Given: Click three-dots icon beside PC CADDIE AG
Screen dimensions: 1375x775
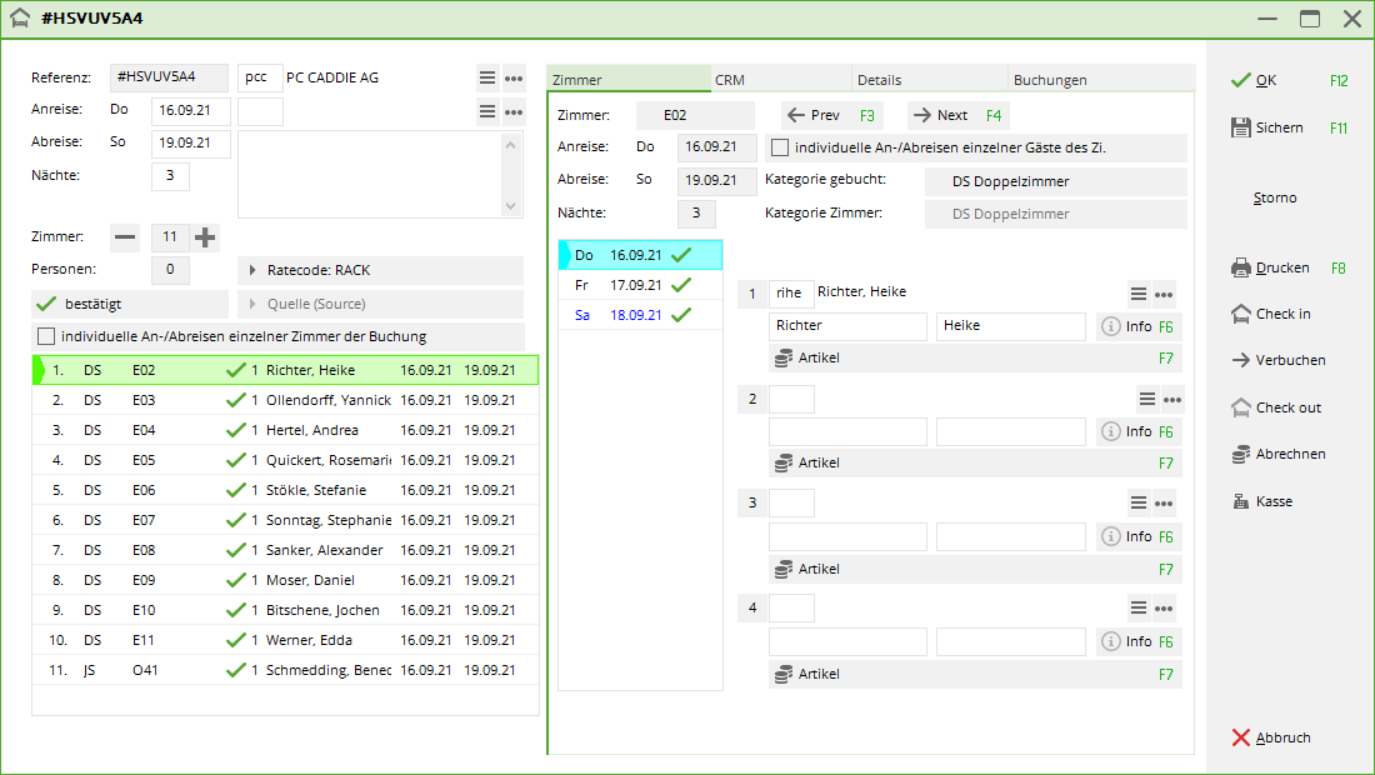Looking at the screenshot, I should point(514,78).
